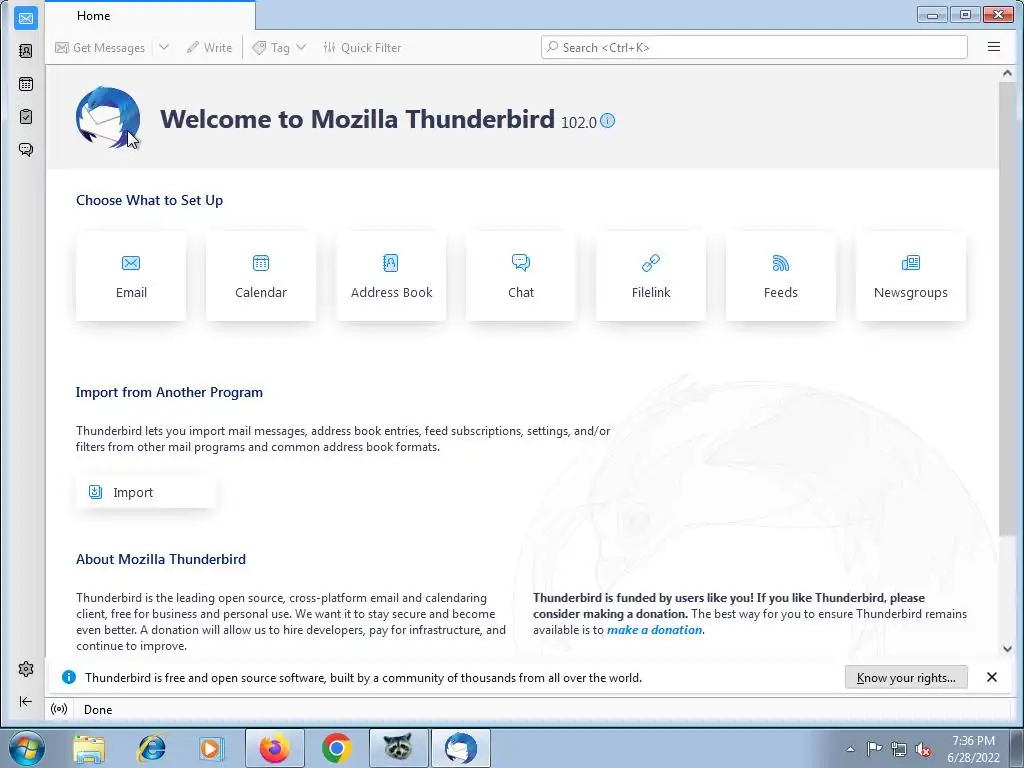This screenshot has height=768, width=1024.
Task: Click the Thunderbird taskbar button
Action: pos(461,748)
